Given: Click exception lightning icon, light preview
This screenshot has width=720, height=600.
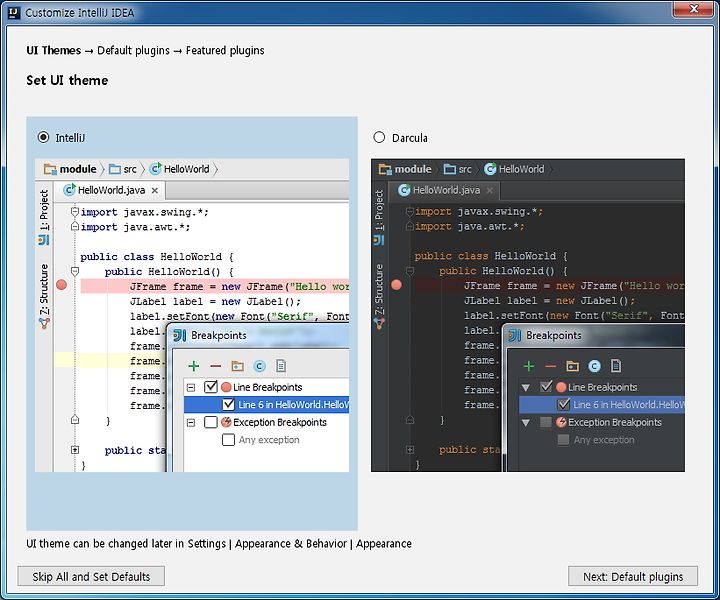Looking at the screenshot, I should tap(226, 422).
